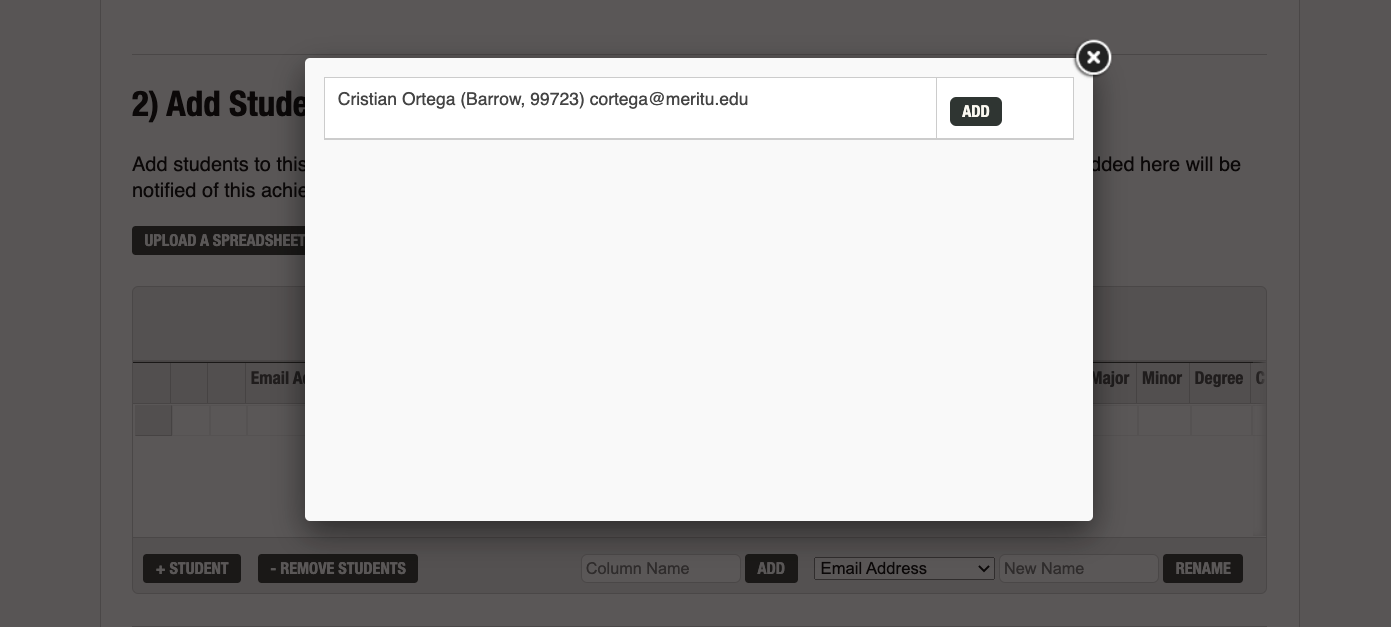Click ADD to create a new column

point(771,568)
